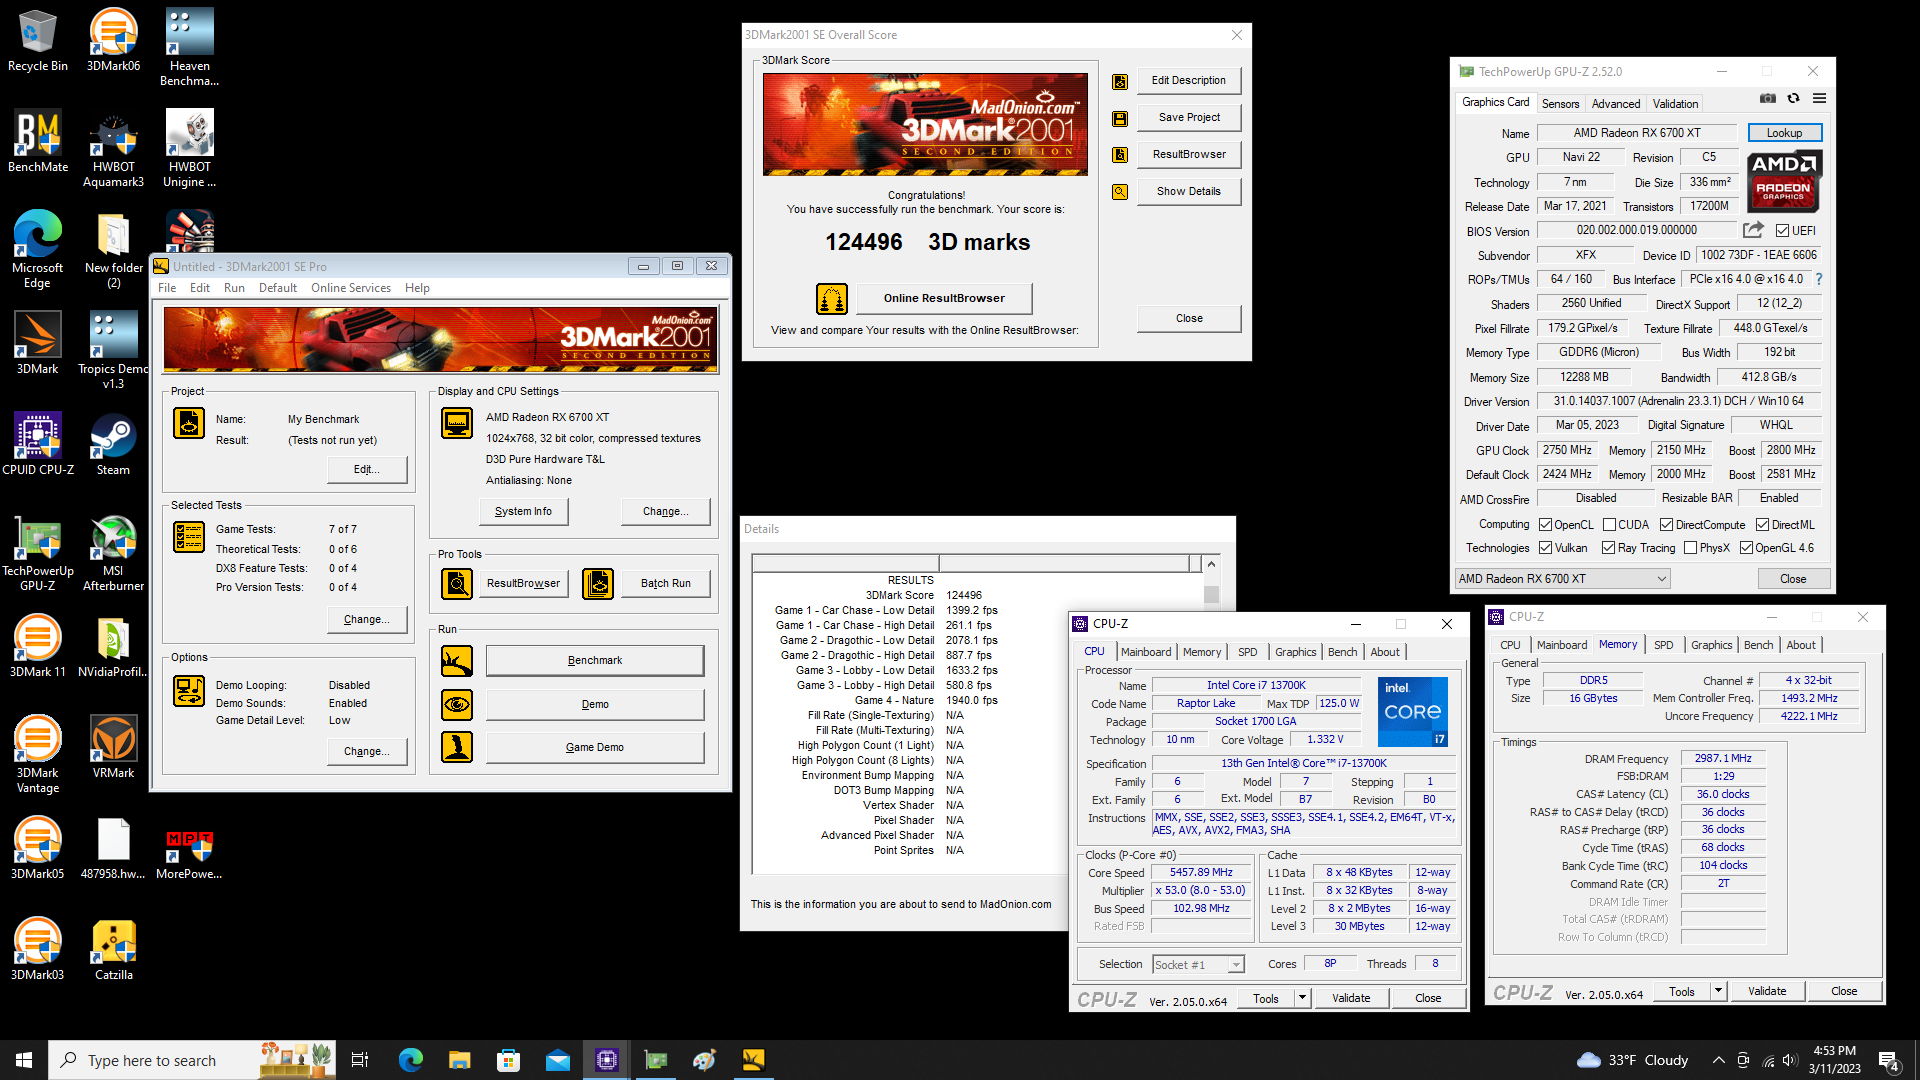Open TechPowerUp GPU-Z desktop icon
The image size is (1920, 1080).
click(x=38, y=552)
